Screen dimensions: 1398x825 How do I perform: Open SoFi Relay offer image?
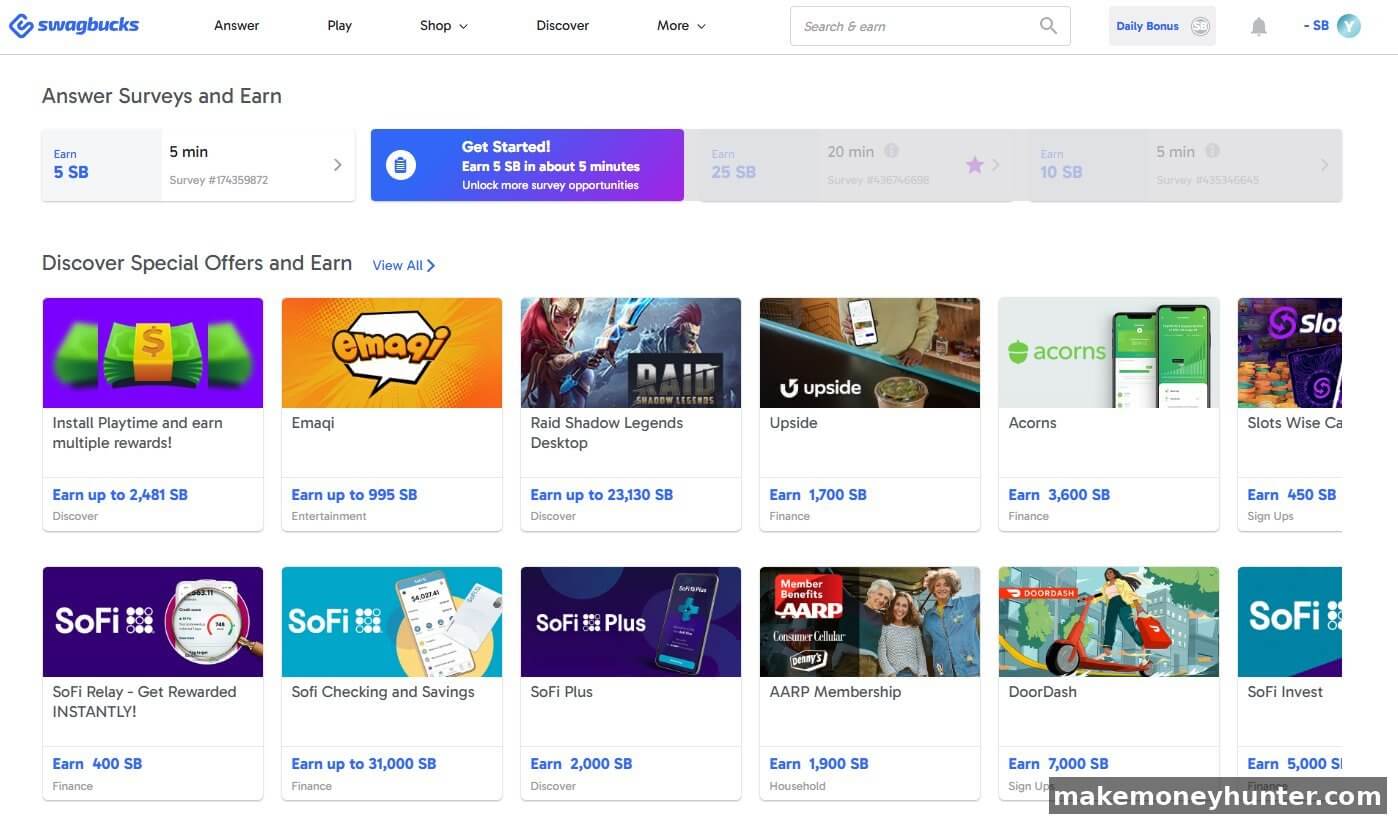click(x=153, y=622)
